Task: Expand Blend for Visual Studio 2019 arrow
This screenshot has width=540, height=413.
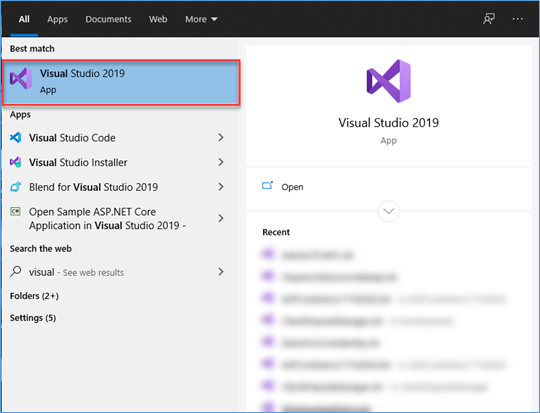Action: tap(221, 187)
